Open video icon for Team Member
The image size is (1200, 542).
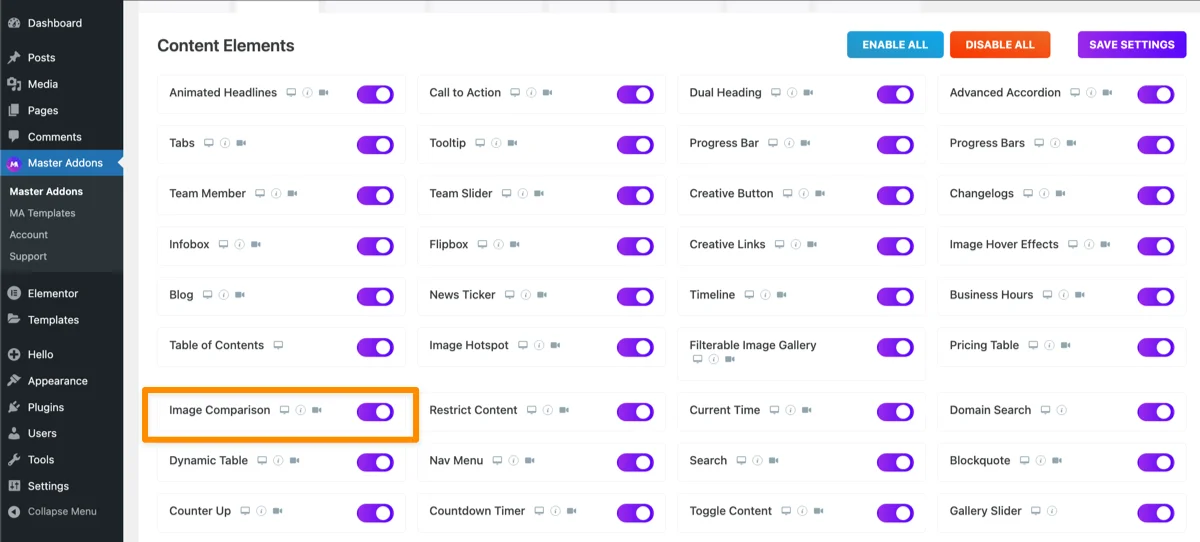coord(292,194)
